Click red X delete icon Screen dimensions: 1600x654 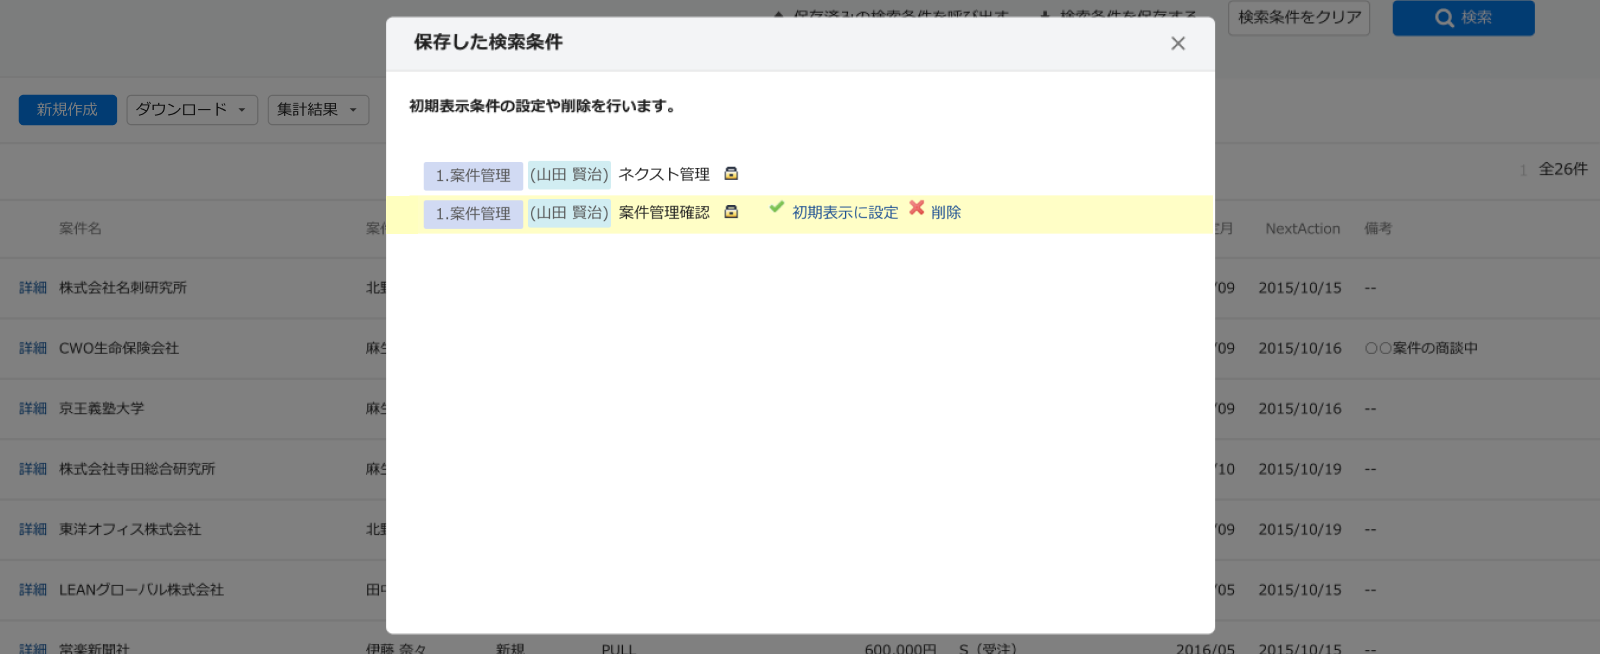[916, 208]
